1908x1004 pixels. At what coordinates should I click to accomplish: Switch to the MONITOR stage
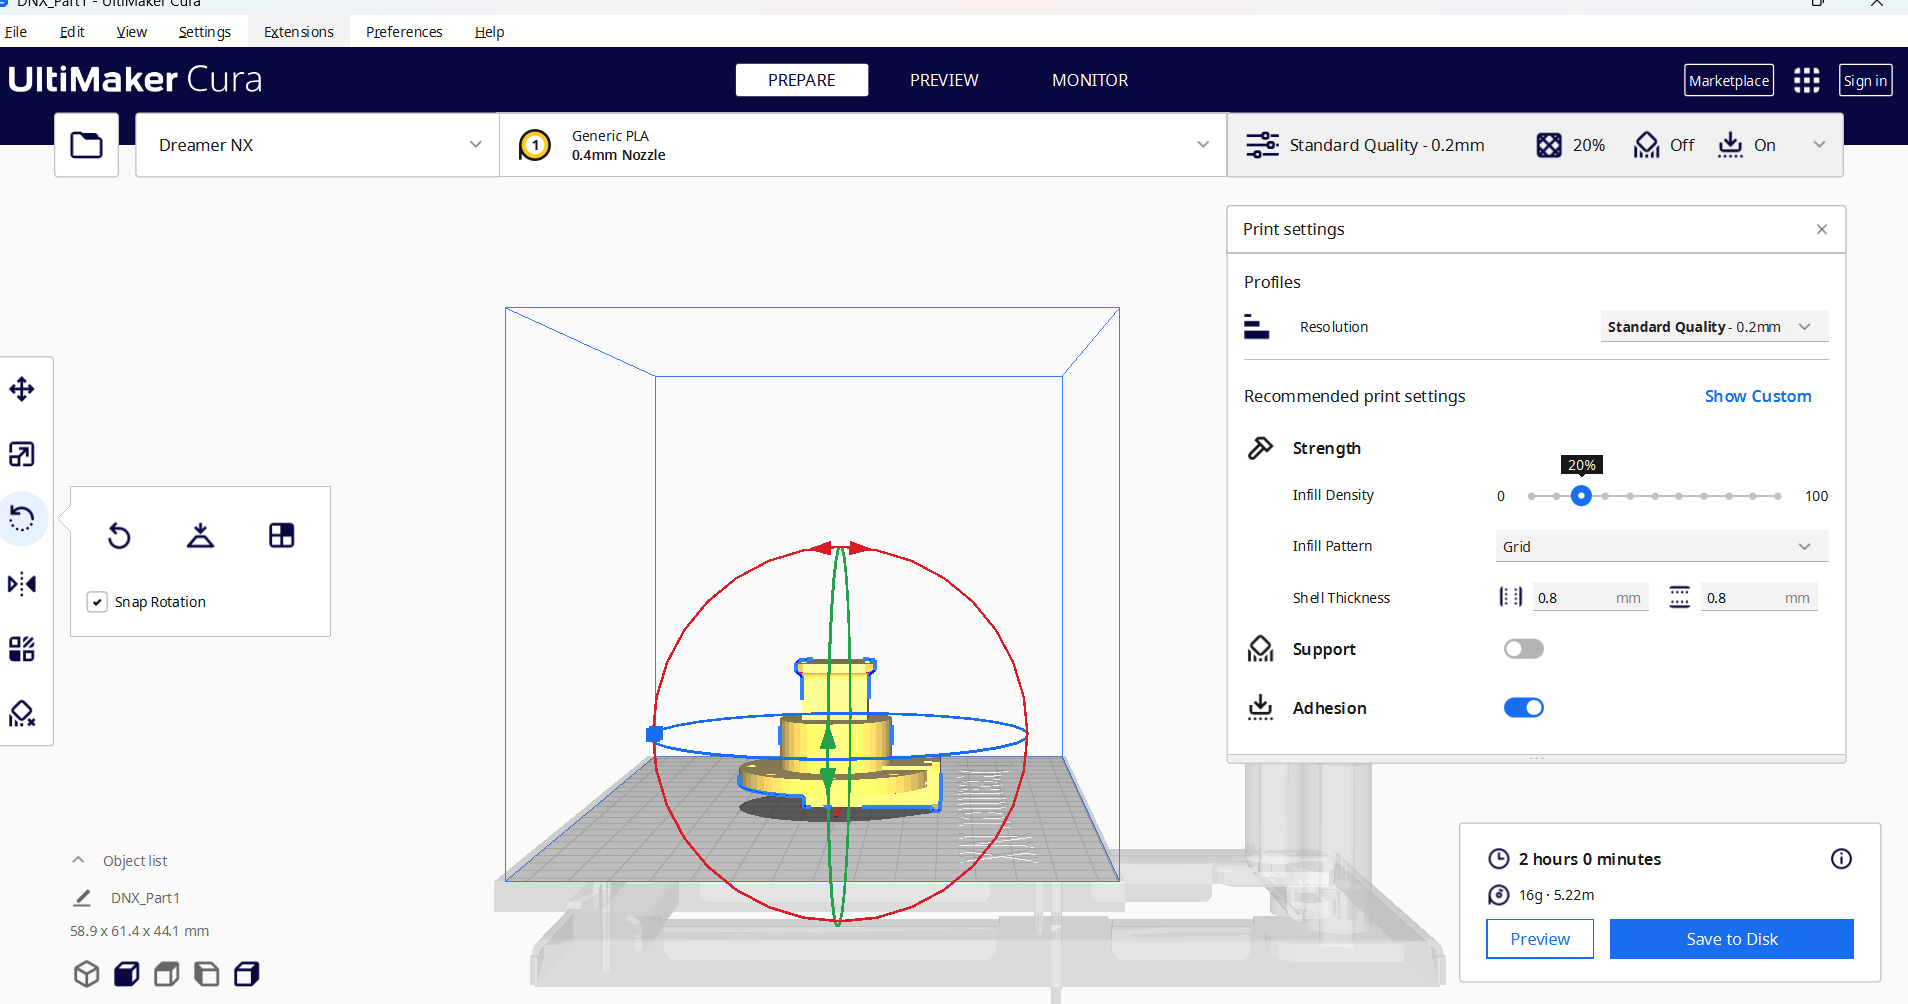[1090, 80]
